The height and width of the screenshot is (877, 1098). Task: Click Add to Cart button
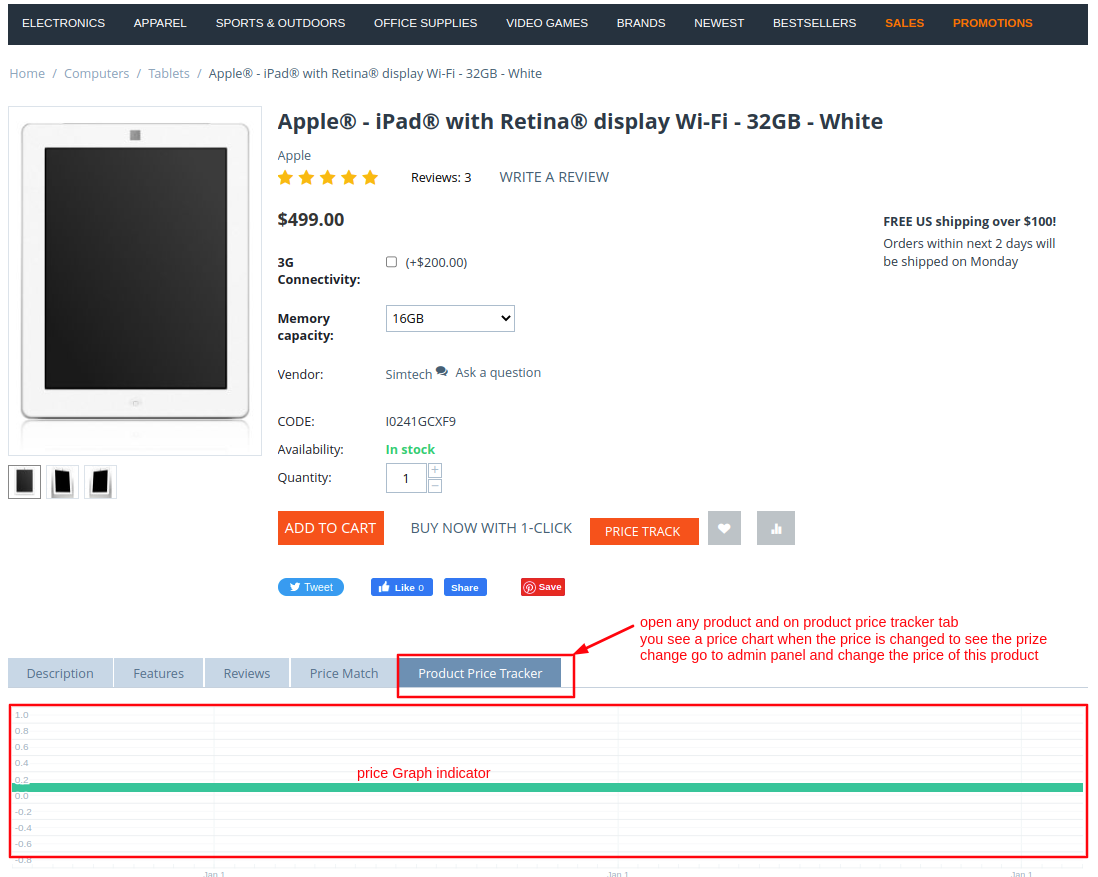[331, 528]
